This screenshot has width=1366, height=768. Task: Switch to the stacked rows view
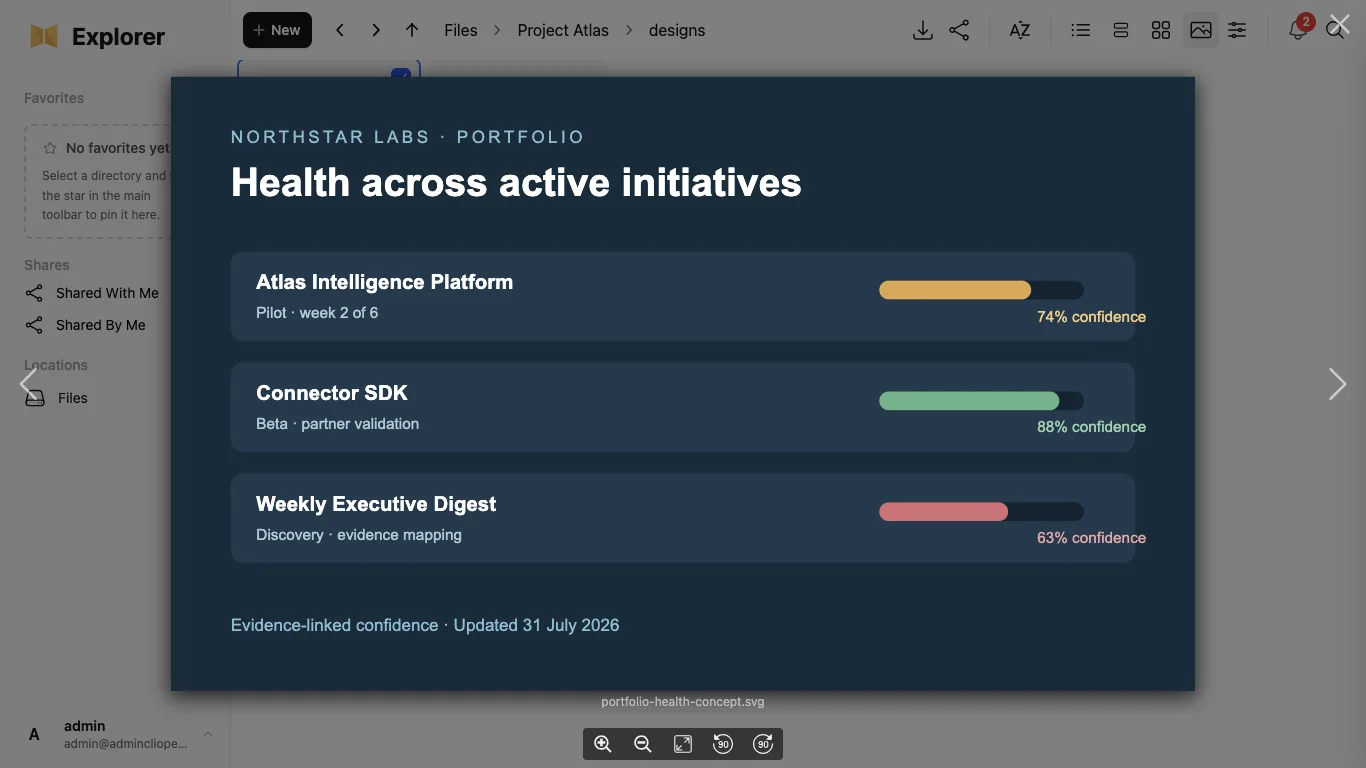point(1120,30)
